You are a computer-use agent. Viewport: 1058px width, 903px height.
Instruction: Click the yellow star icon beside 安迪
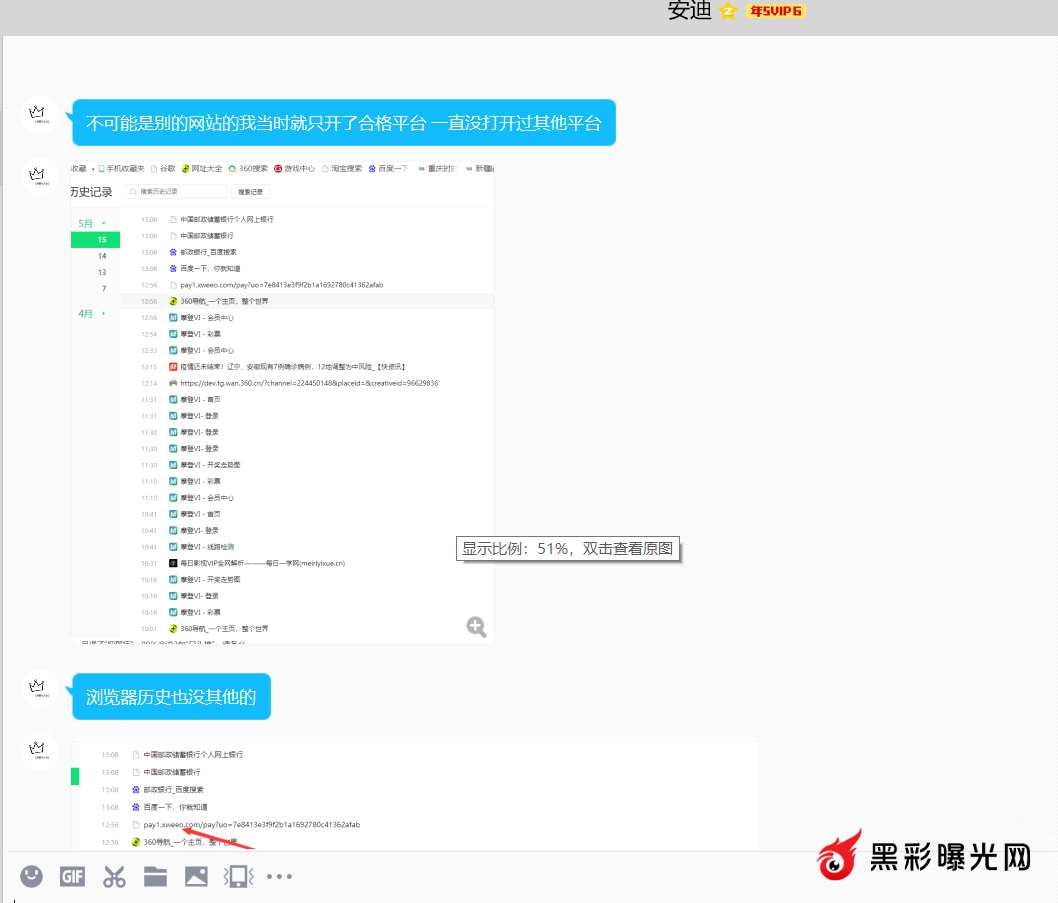click(x=727, y=12)
